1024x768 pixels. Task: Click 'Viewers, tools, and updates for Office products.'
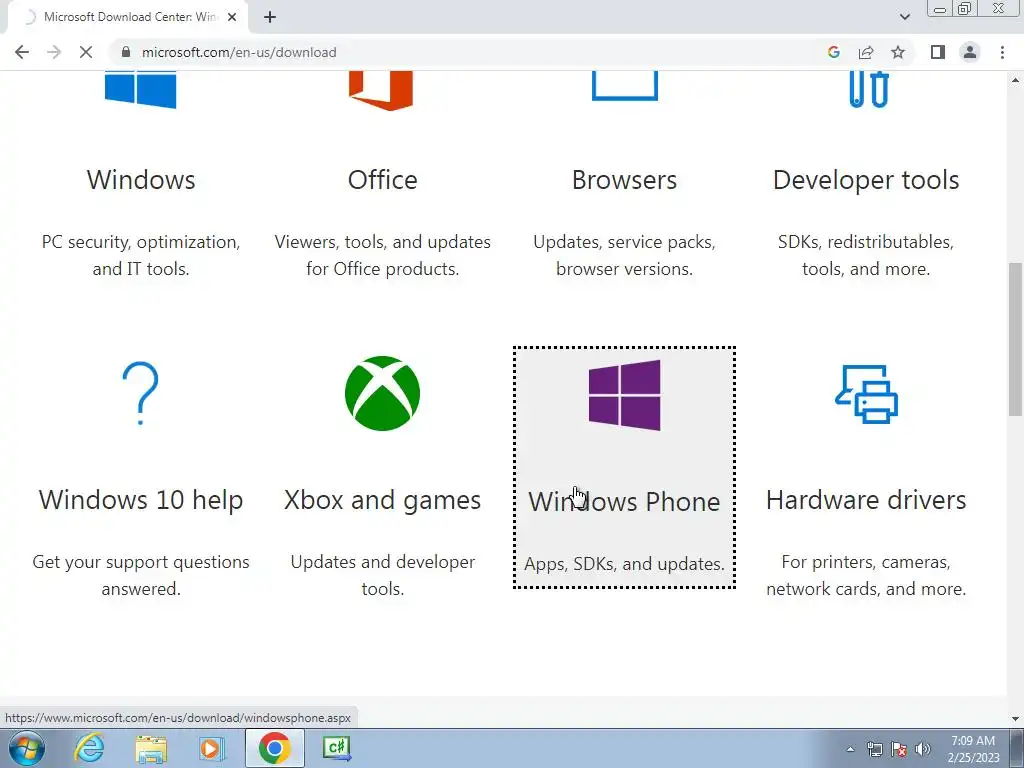383,255
